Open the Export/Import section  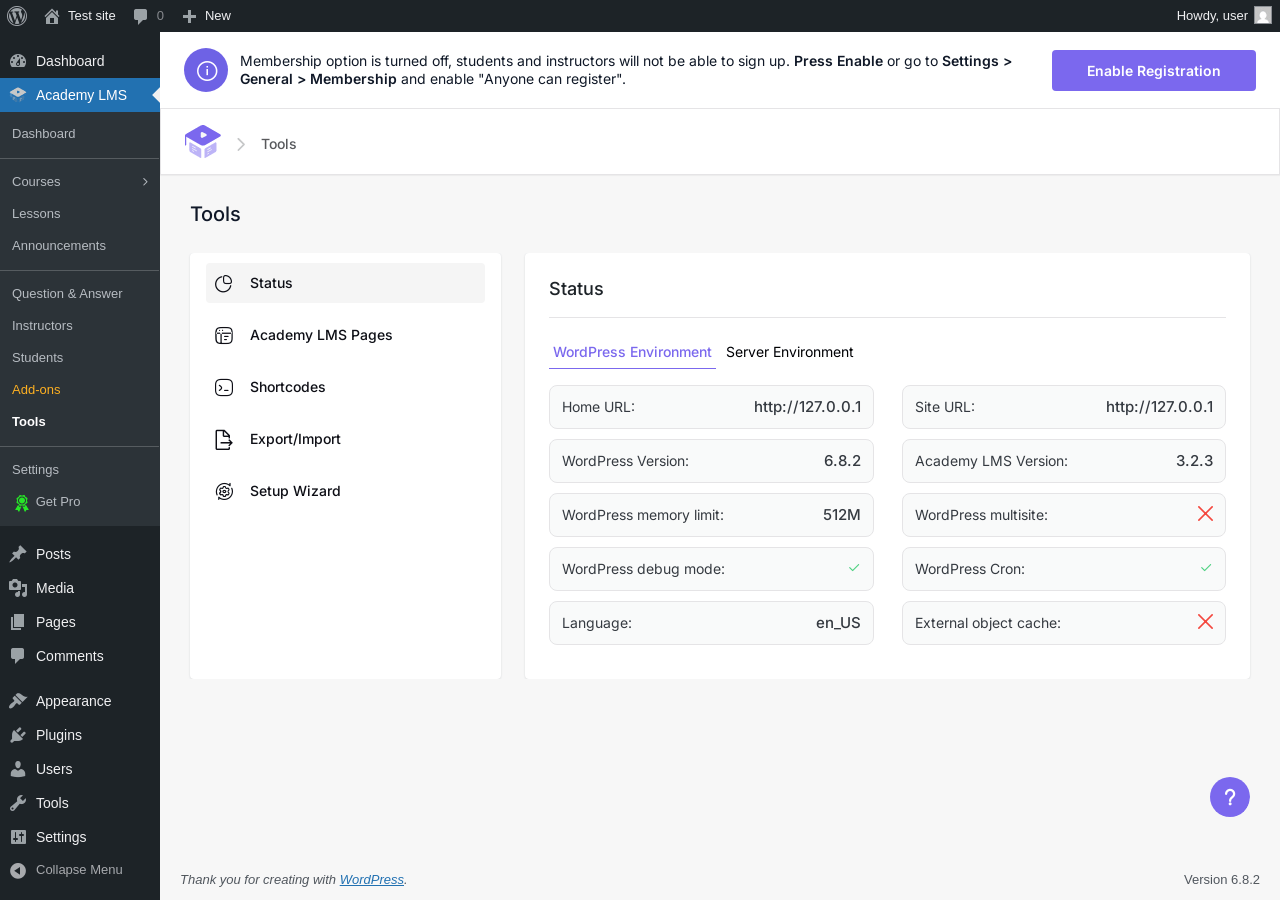[x=345, y=439]
